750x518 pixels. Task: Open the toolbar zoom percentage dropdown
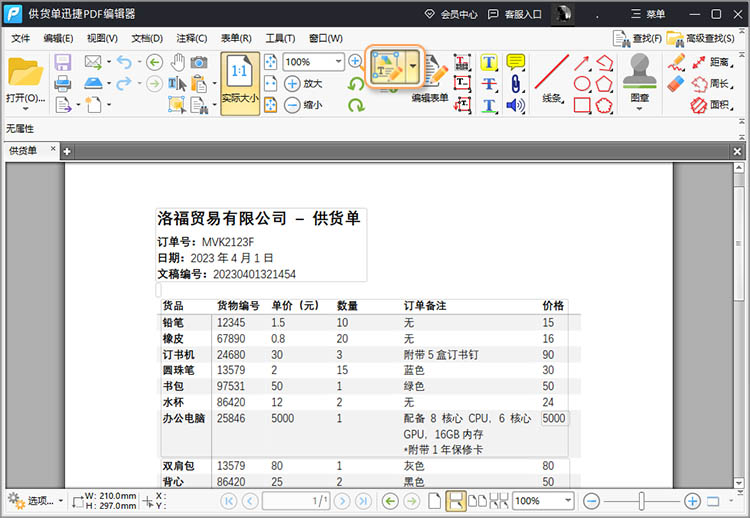point(338,62)
